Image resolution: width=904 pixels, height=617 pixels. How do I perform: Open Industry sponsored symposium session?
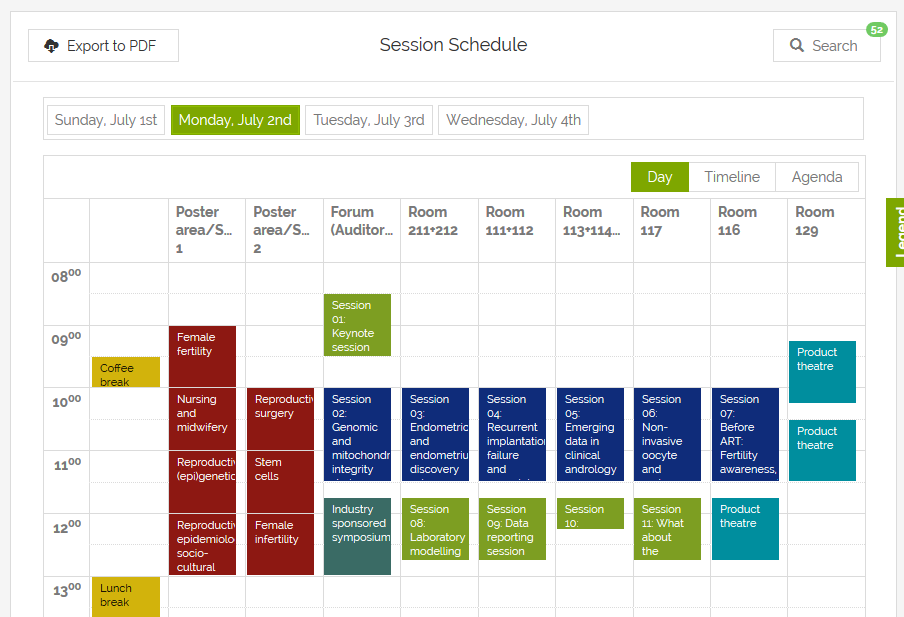click(x=357, y=536)
